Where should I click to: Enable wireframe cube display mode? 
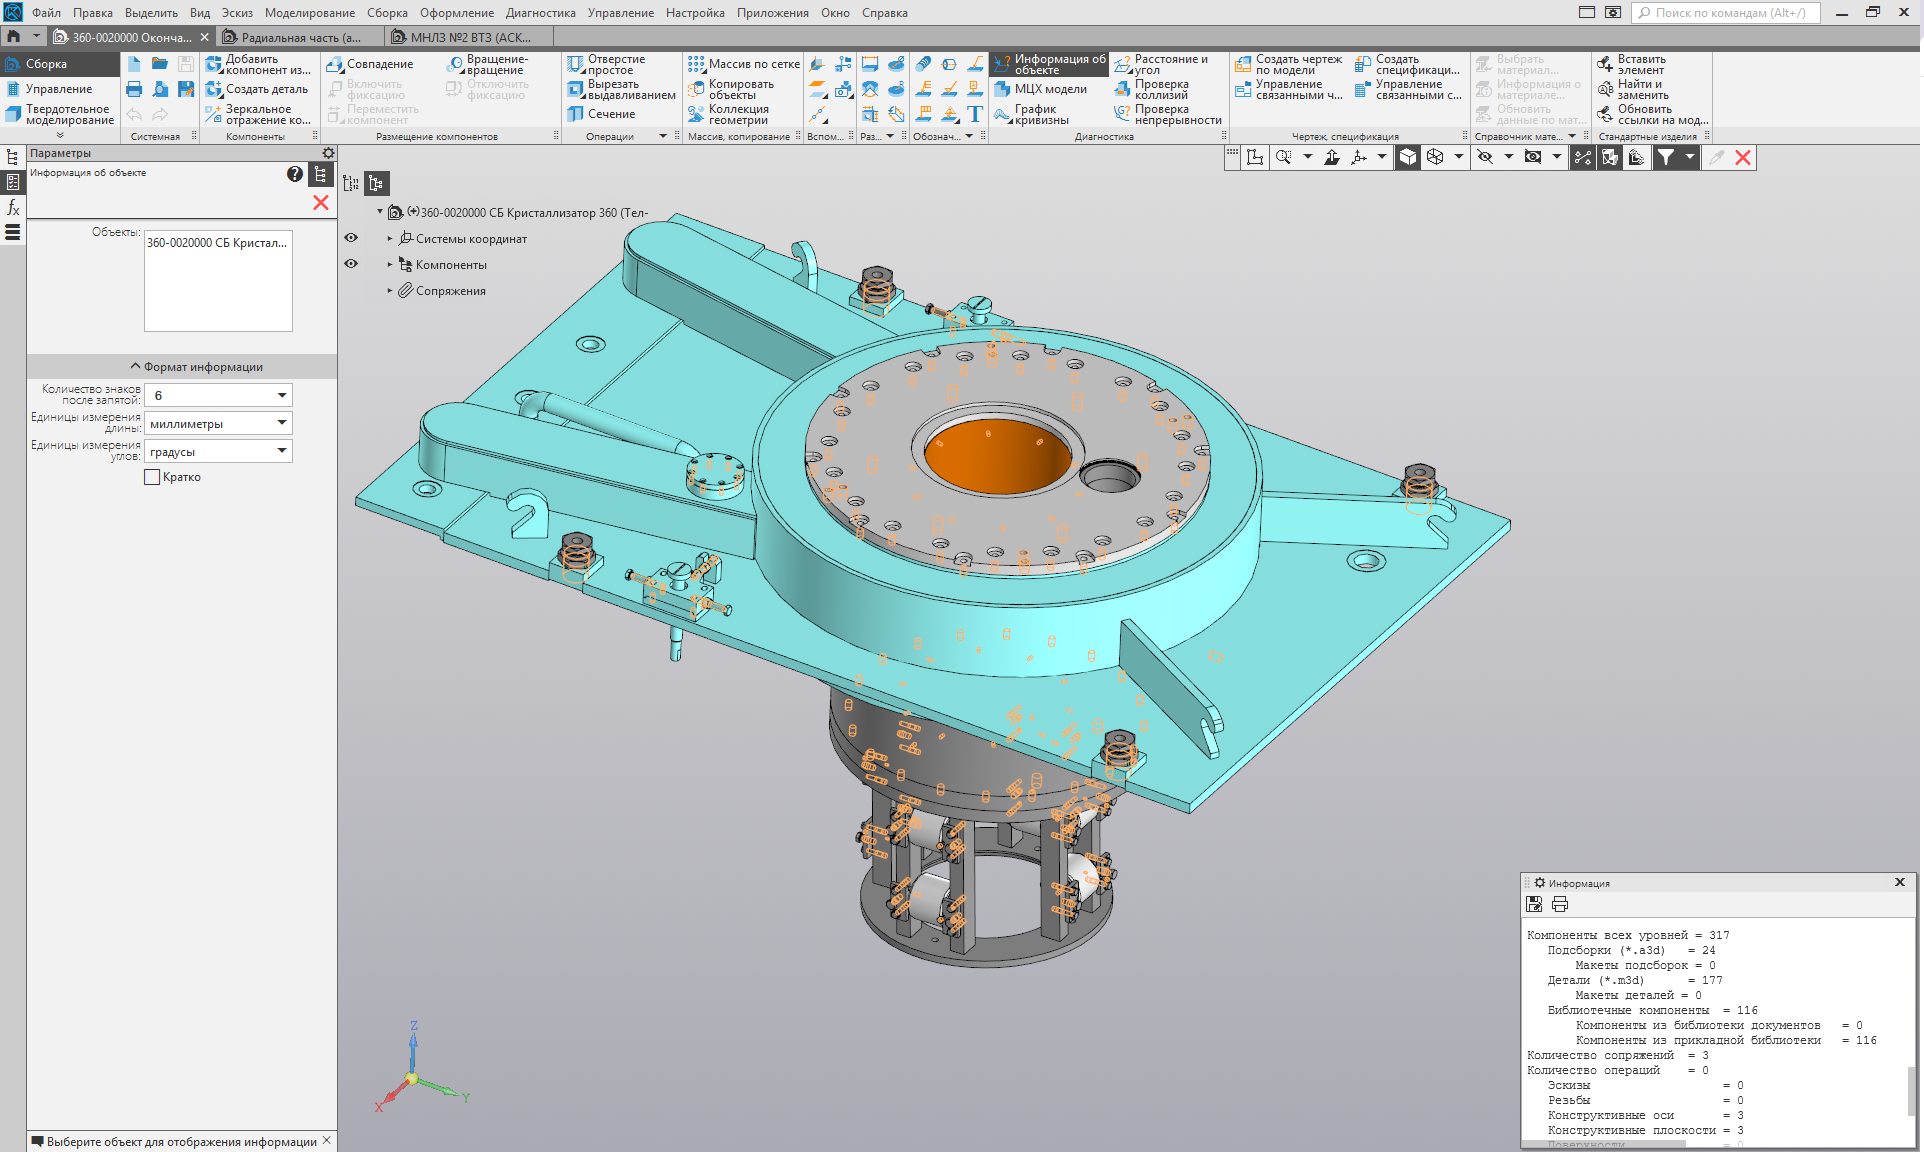(1435, 157)
